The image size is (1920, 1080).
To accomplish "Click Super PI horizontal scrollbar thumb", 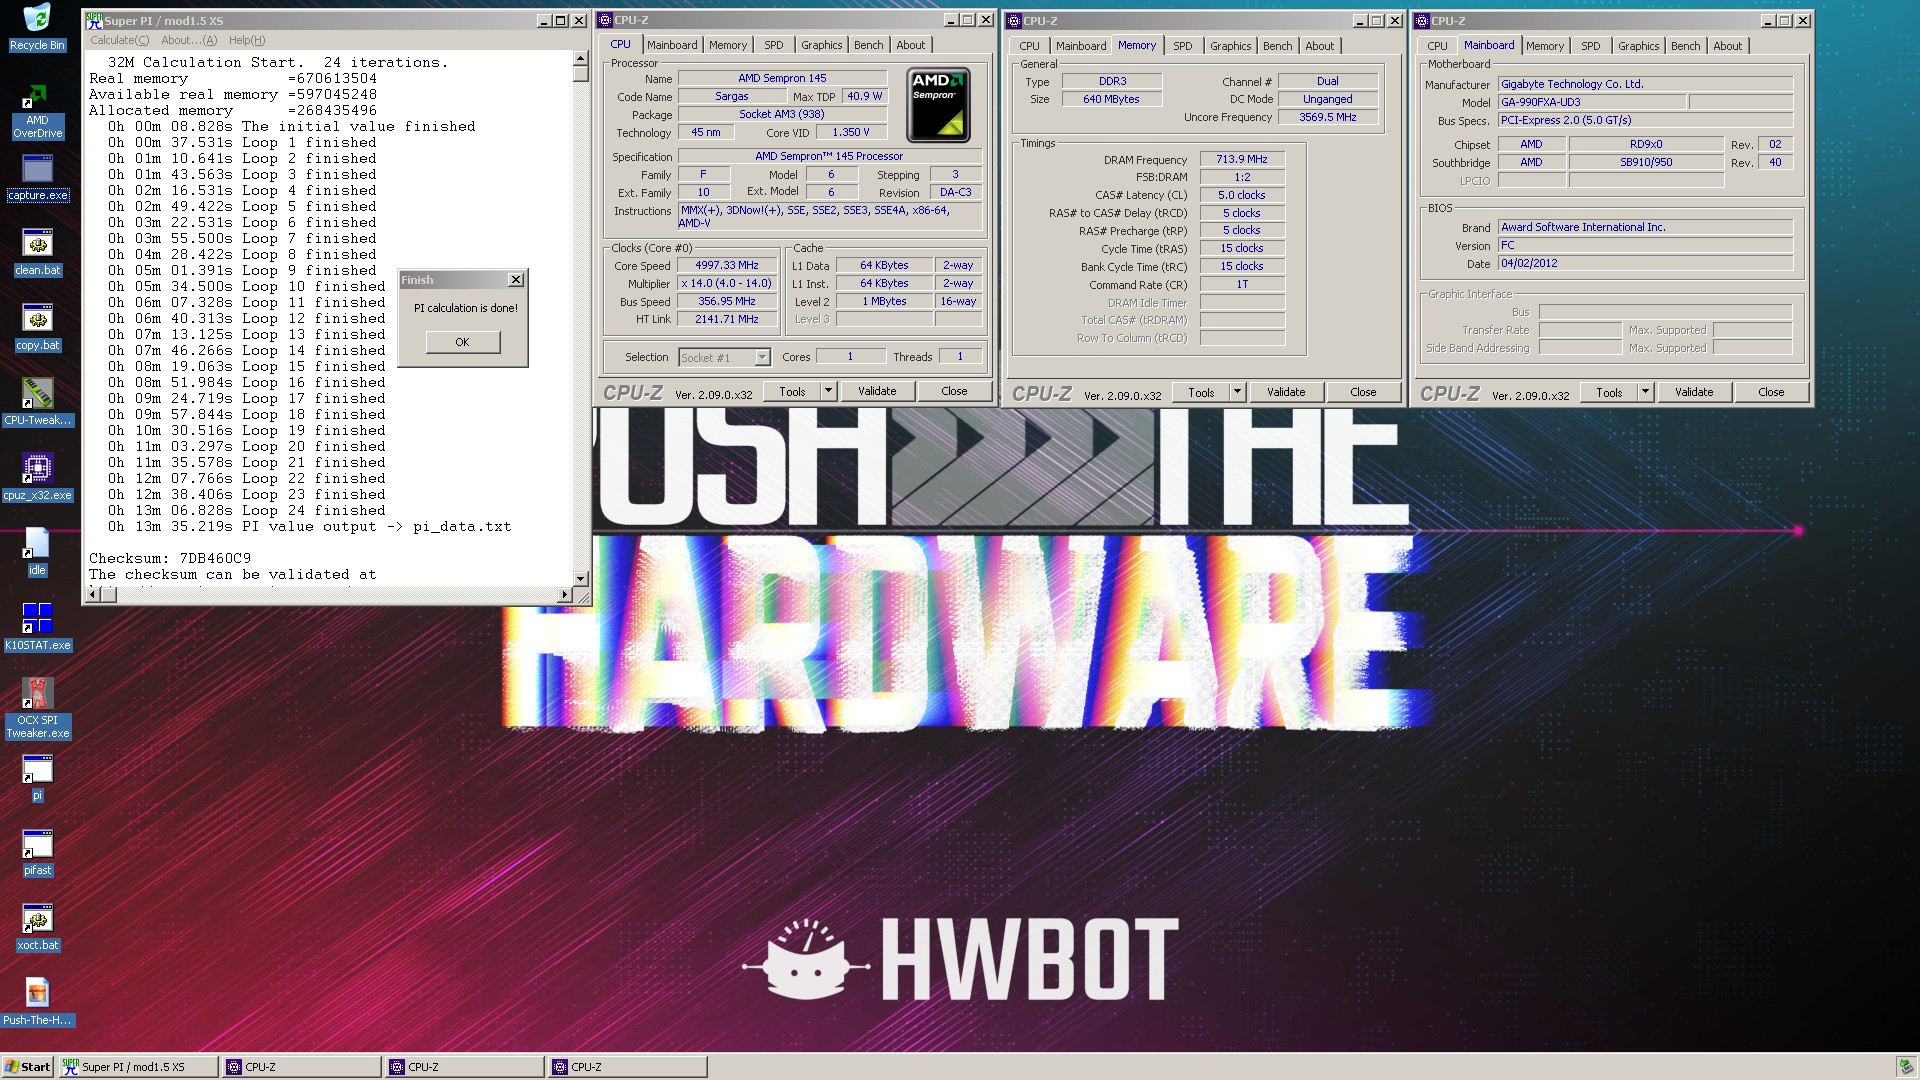I will 108,595.
